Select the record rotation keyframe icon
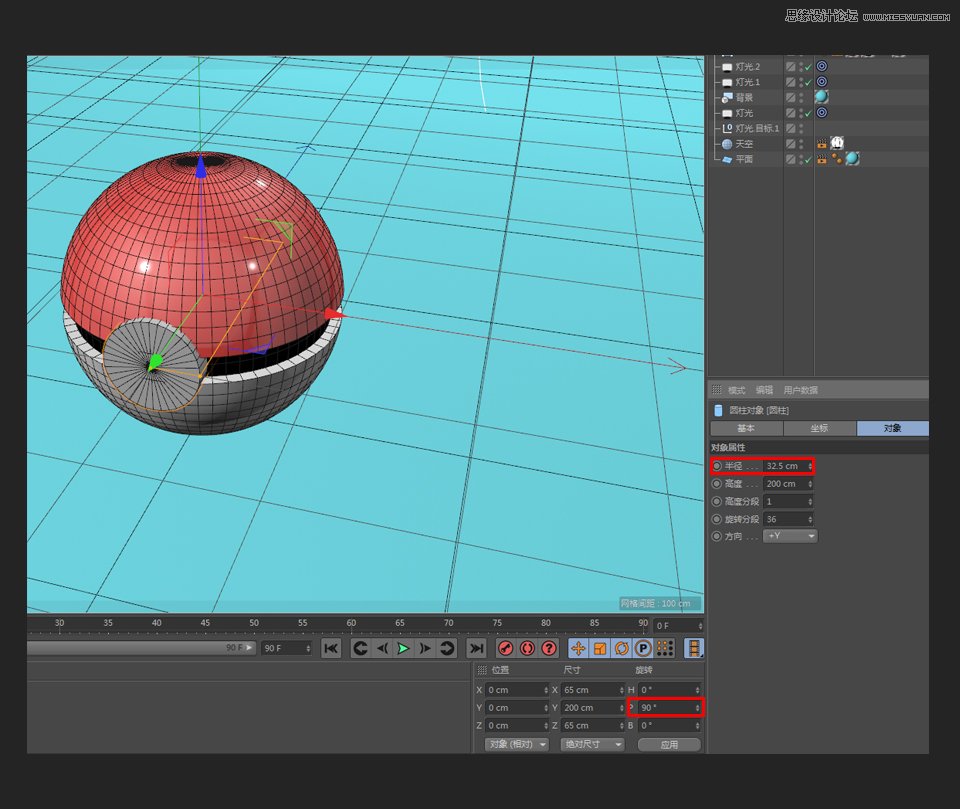The width and height of the screenshot is (960, 809). coord(622,648)
